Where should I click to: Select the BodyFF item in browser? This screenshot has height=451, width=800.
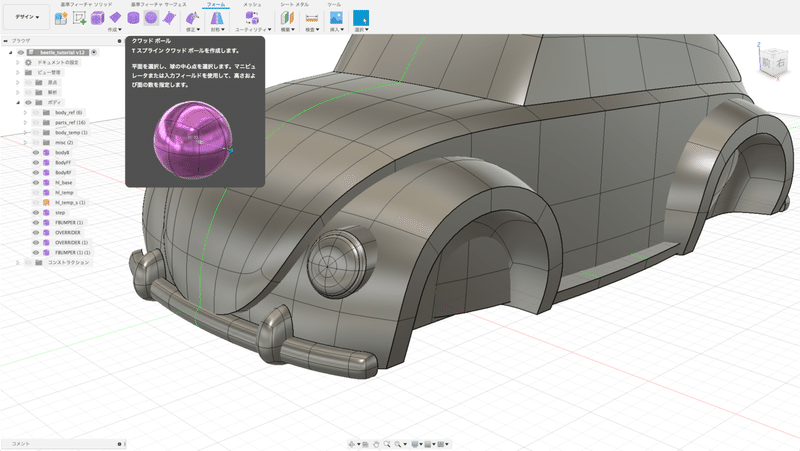64,163
